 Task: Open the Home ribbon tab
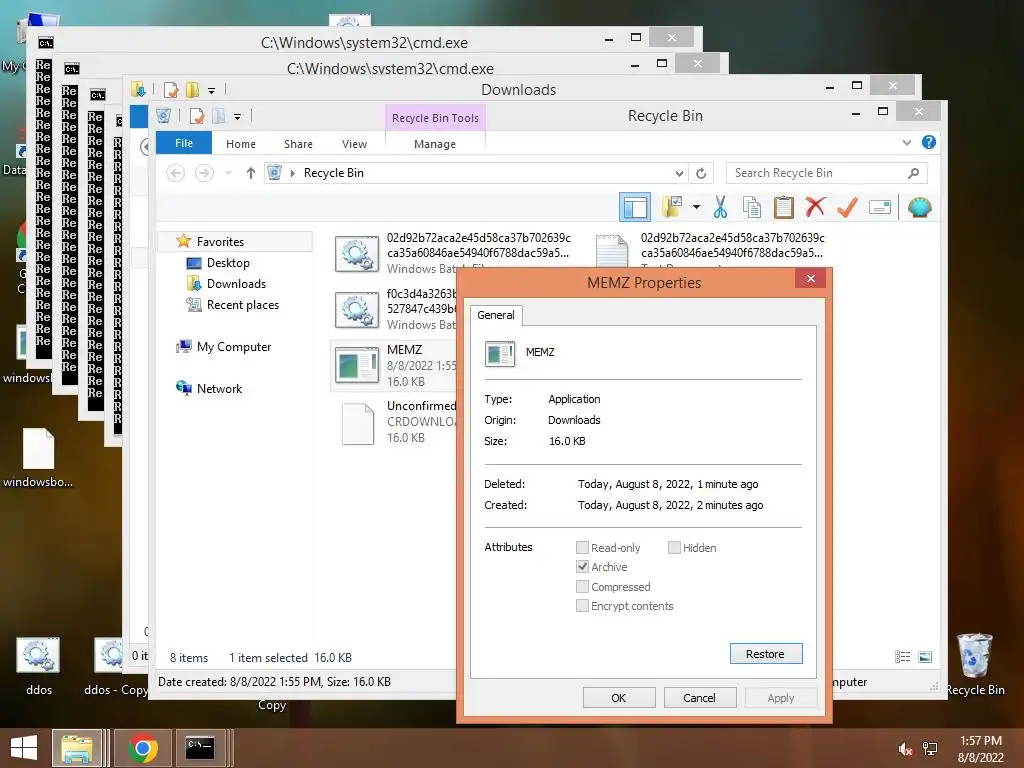pyautogui.click(x=240, y=144)
